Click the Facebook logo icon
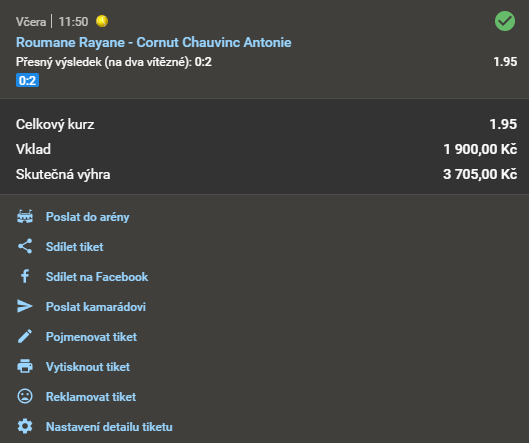Screen dimensions: 529x443 25,276
